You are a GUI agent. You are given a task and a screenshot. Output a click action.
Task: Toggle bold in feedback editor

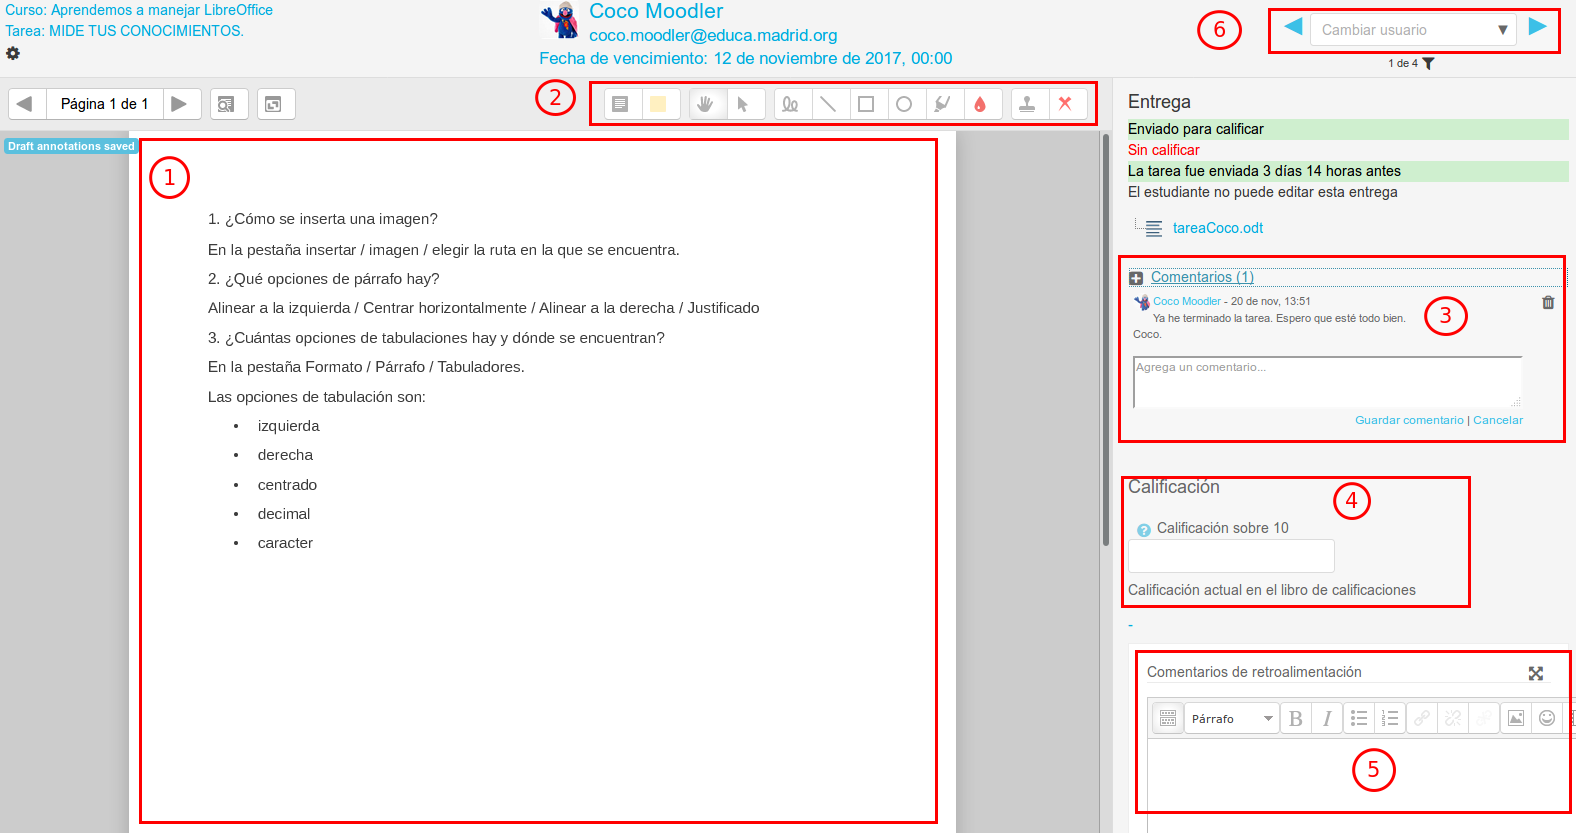[x=1296, y=718]
